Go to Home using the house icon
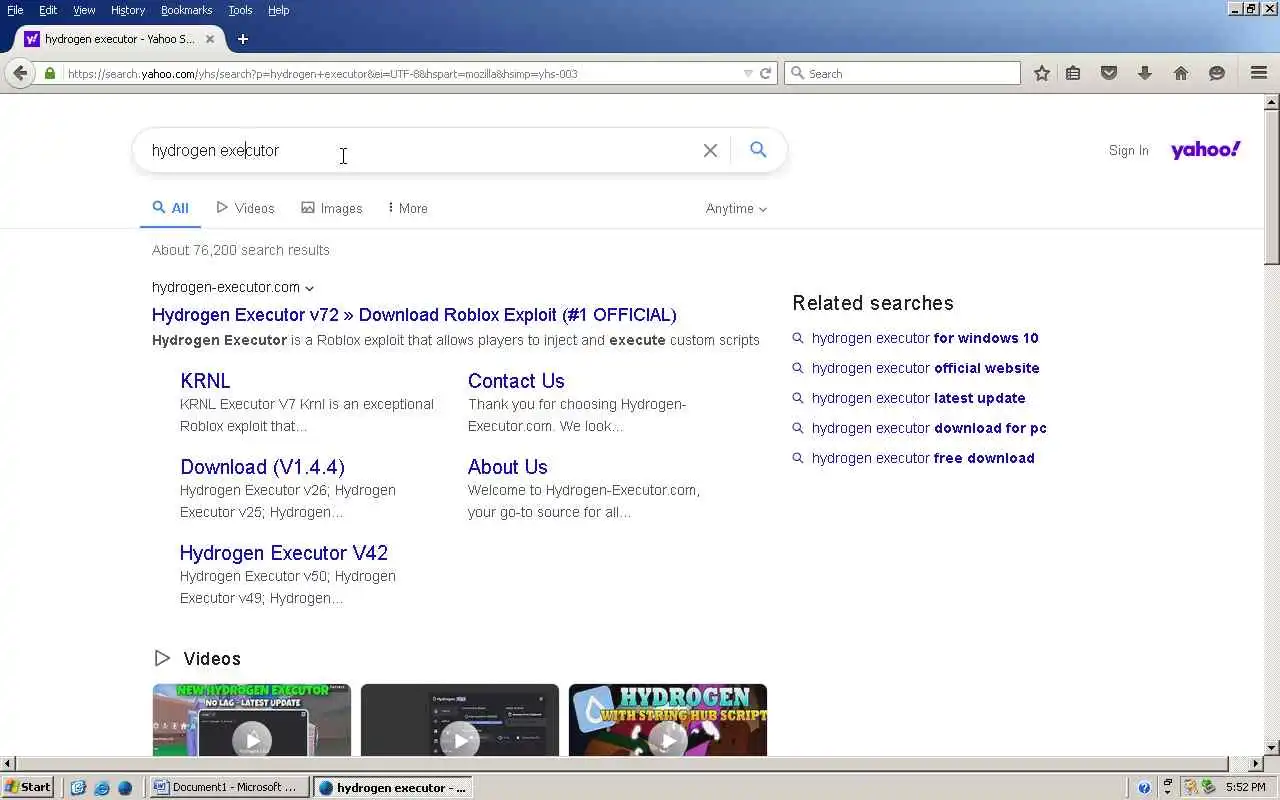This screenshot has width=1280, height=800. (x=1181, y=73)
